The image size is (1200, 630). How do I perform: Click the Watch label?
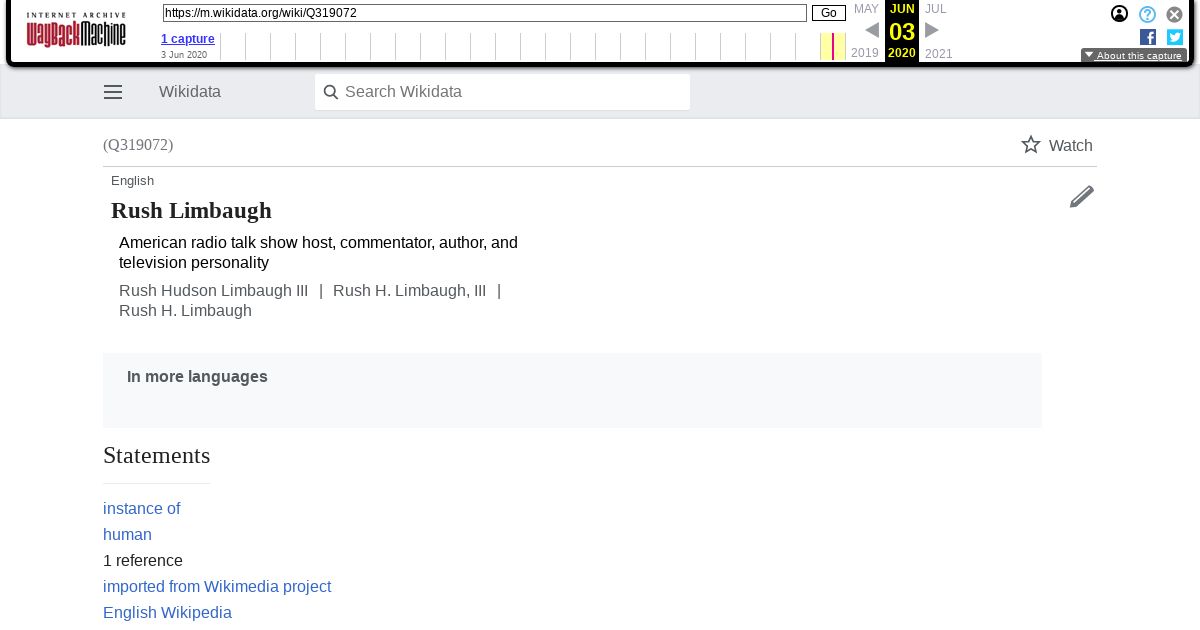1071,146
